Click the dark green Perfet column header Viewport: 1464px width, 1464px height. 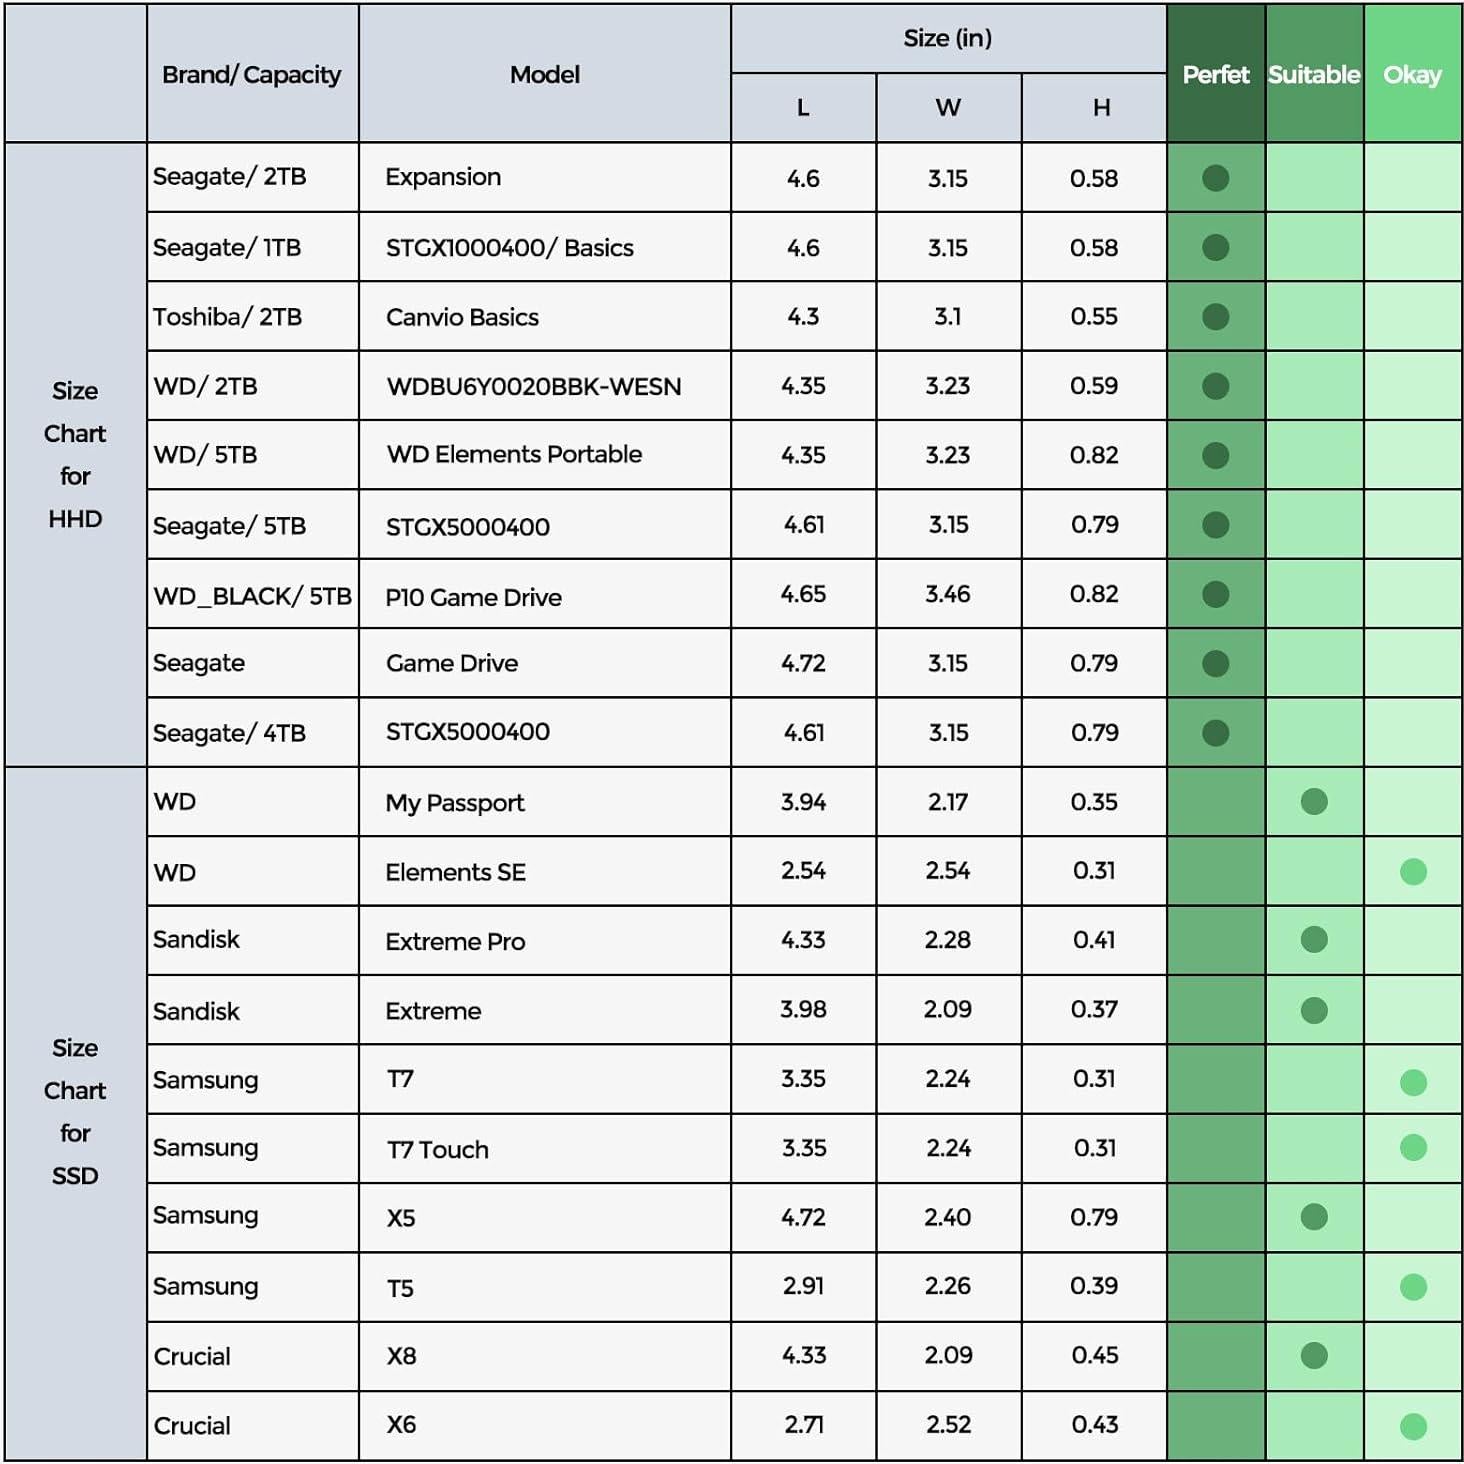1215,74
